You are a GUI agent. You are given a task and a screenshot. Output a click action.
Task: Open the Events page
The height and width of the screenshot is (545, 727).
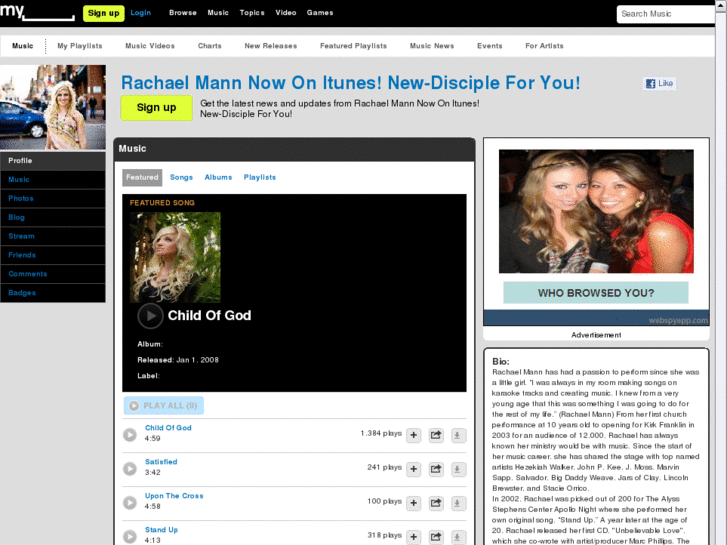click(490, 46)
